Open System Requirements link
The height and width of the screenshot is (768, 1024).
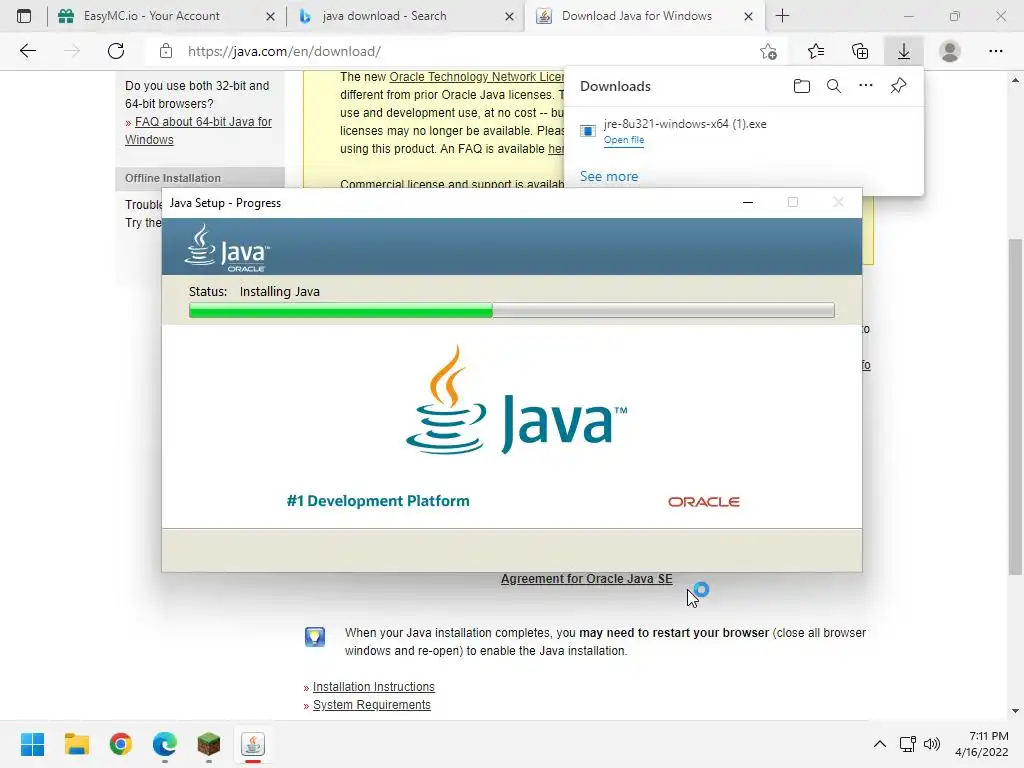(372, 705)
